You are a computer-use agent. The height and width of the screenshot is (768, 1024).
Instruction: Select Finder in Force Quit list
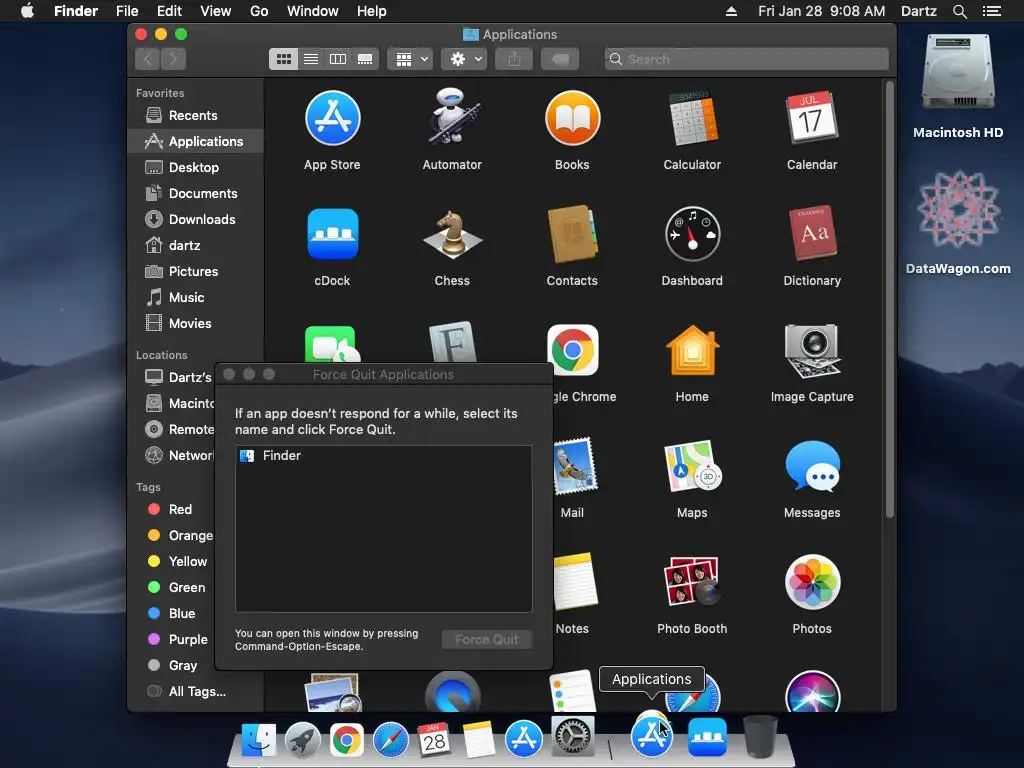point(383,456)
